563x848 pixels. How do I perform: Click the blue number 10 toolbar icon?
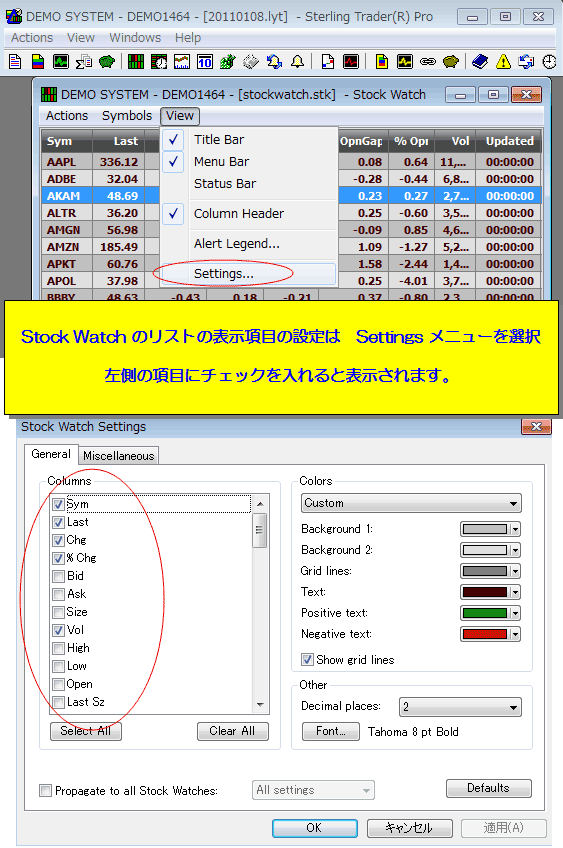(x=204, y=62)
